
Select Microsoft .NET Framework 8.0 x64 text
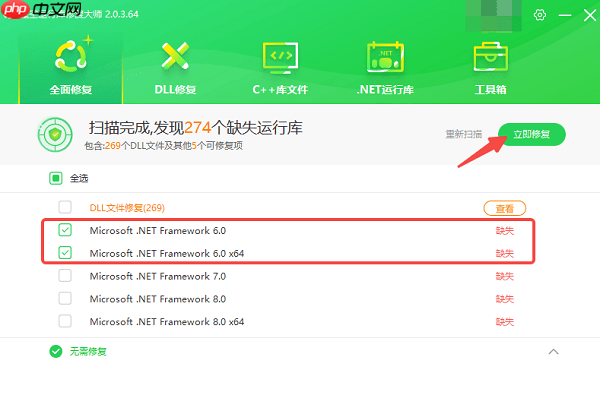(167, 321)
